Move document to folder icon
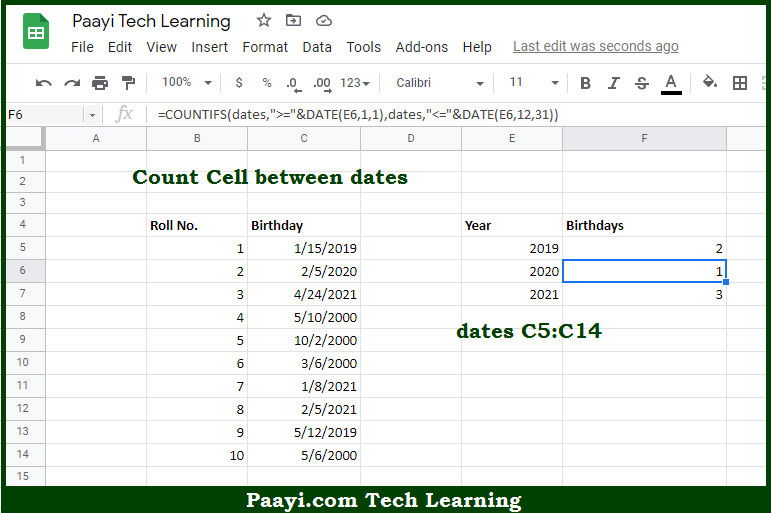Screen dimensions: 771x513 point(293,21)
